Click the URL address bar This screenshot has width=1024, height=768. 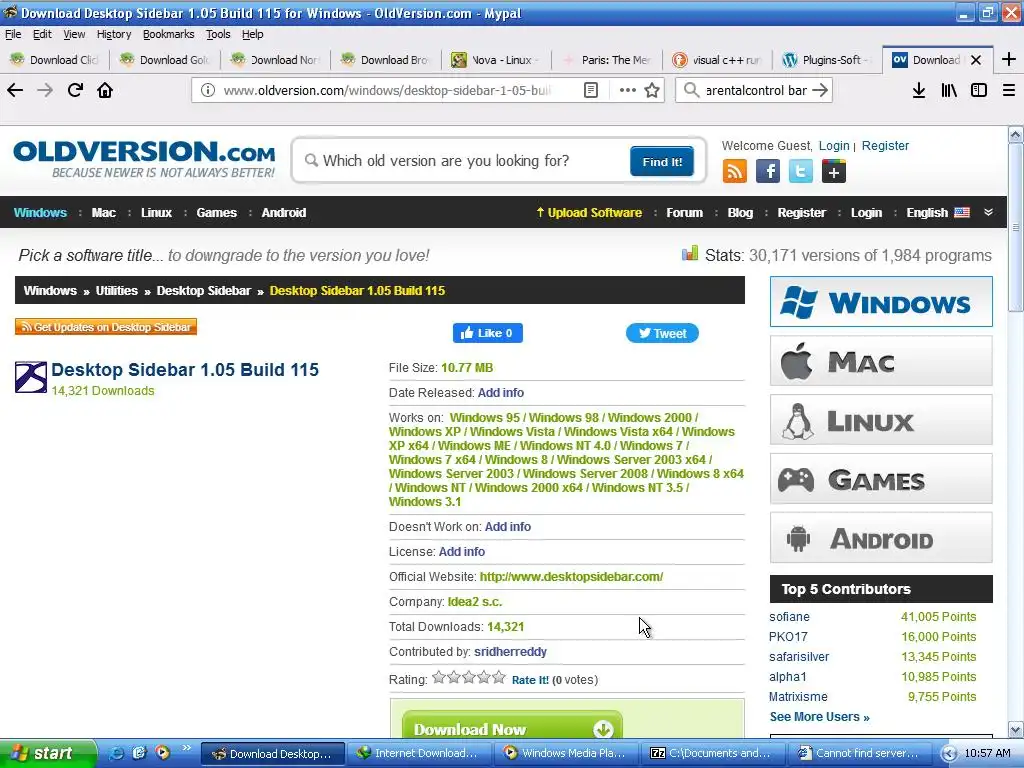tap(387, 90)
